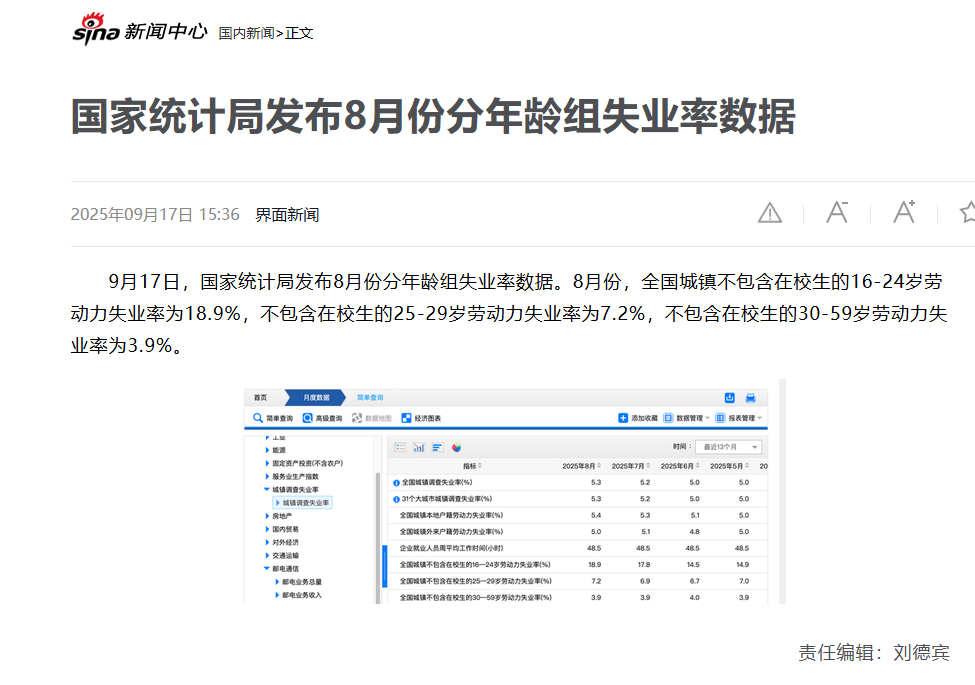The height and width of the screenshot is (685, 975).
Task: In article image, sort 2025年7月 column header
Action: [x=631, y=466]
